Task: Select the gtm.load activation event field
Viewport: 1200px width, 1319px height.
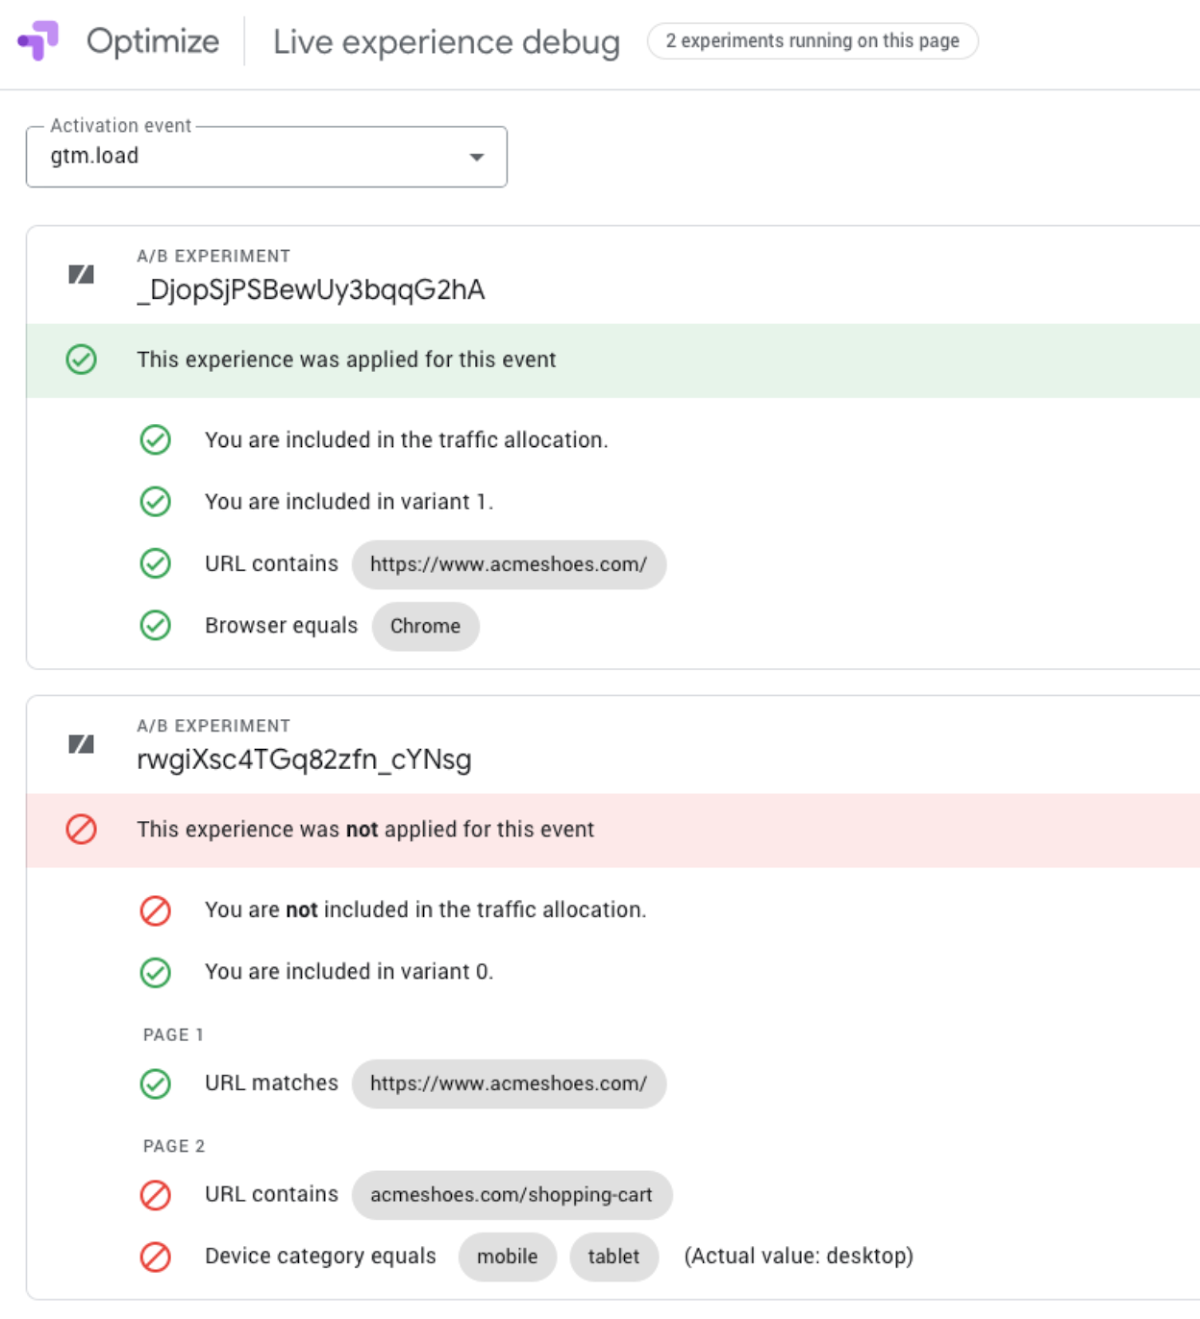Action: point(266,156)
